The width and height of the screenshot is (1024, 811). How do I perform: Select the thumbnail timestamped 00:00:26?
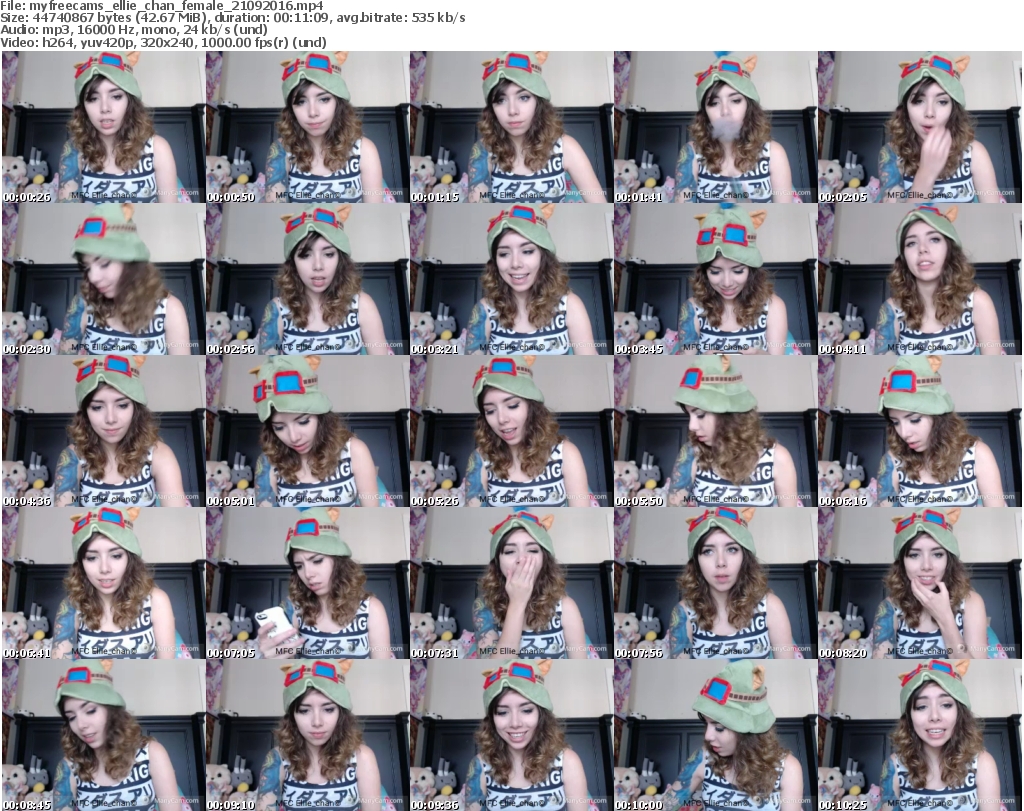pos(103,127)
